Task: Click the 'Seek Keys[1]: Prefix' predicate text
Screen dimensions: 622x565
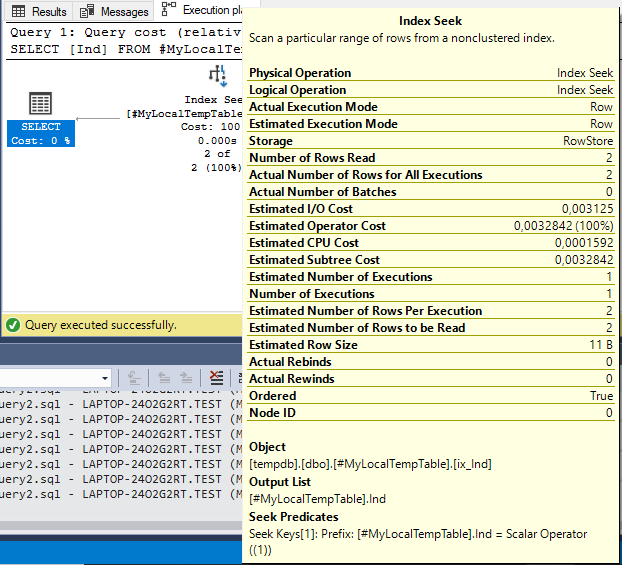Action: (418, 542)
